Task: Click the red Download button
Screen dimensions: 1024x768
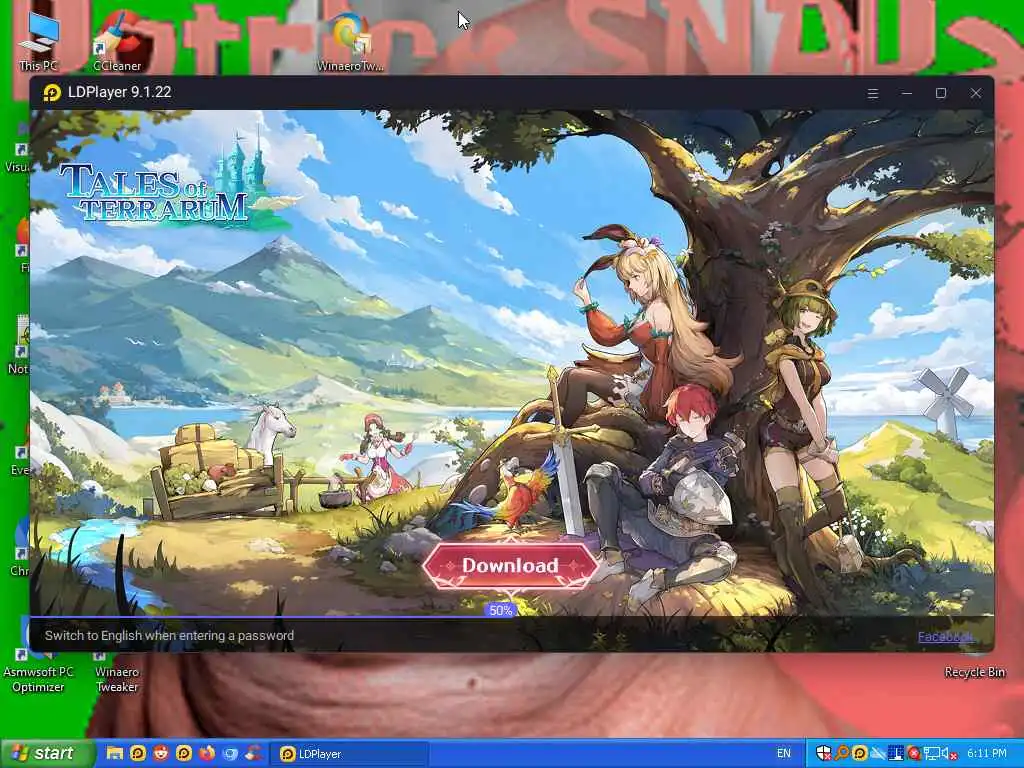Action: (x=510, y=566)
